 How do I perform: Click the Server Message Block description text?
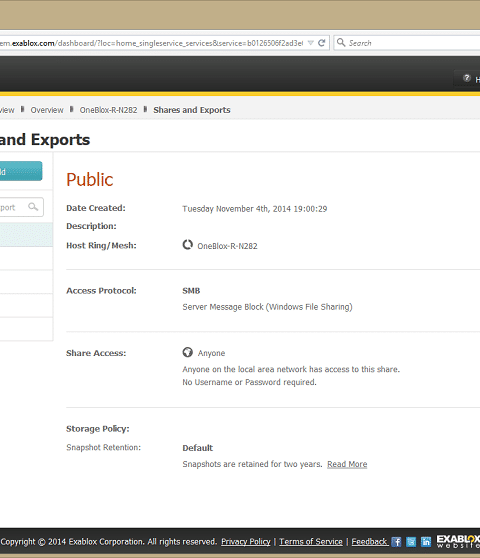tap(268, 307)
